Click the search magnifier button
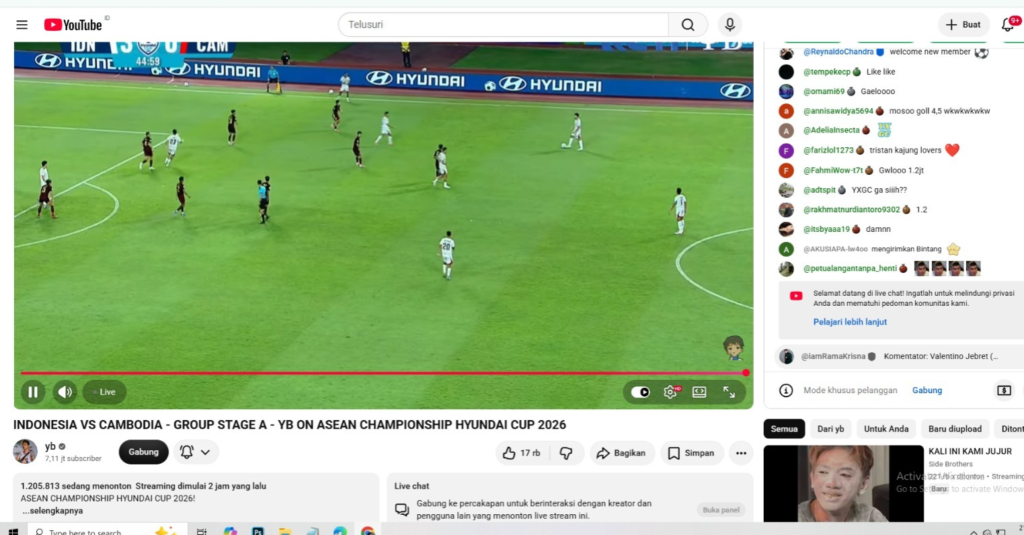1024x535 pixels. (x=688, y=25)
